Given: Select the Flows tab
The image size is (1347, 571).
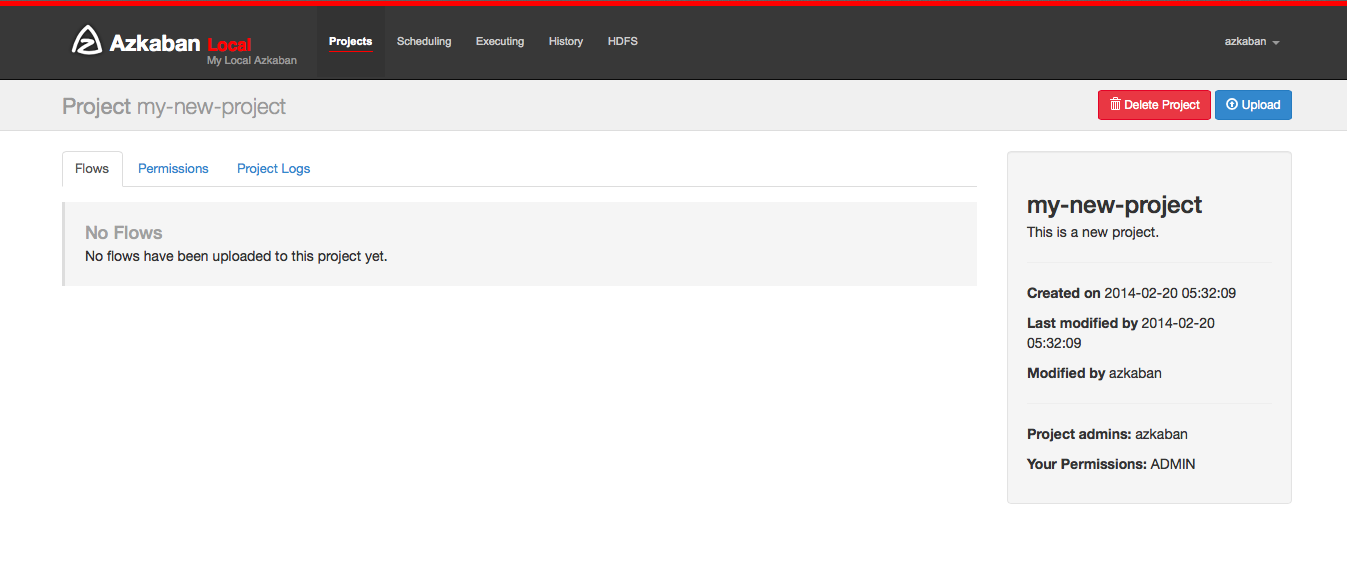Looking at the screenshot, I should pos(92,169).
